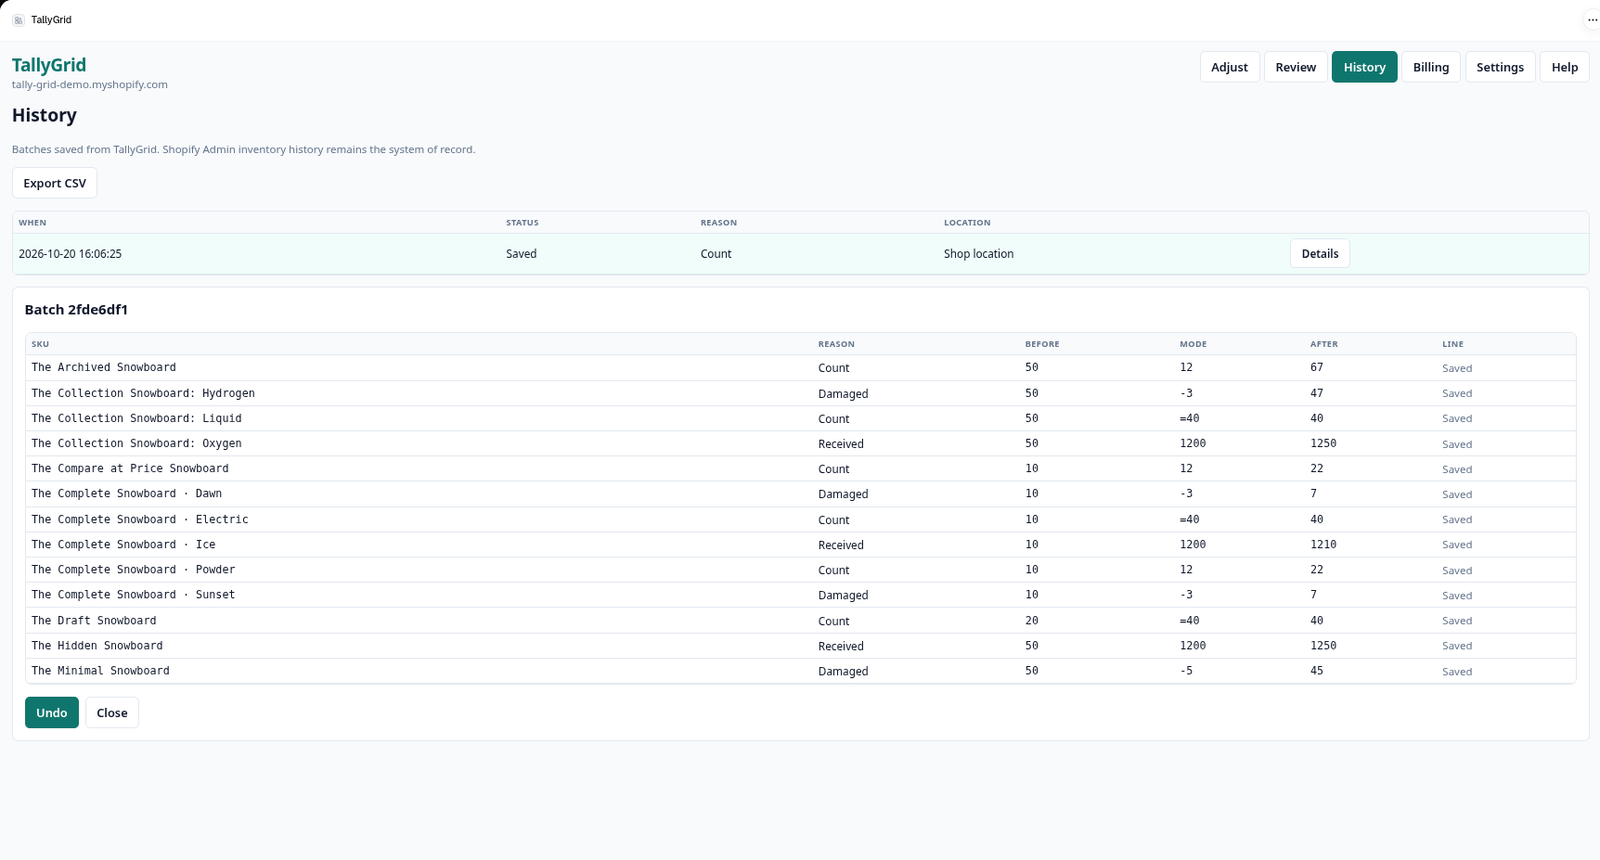
Task: Select the timestamp 2026-10-20 16:06:25
Action: 70,254
